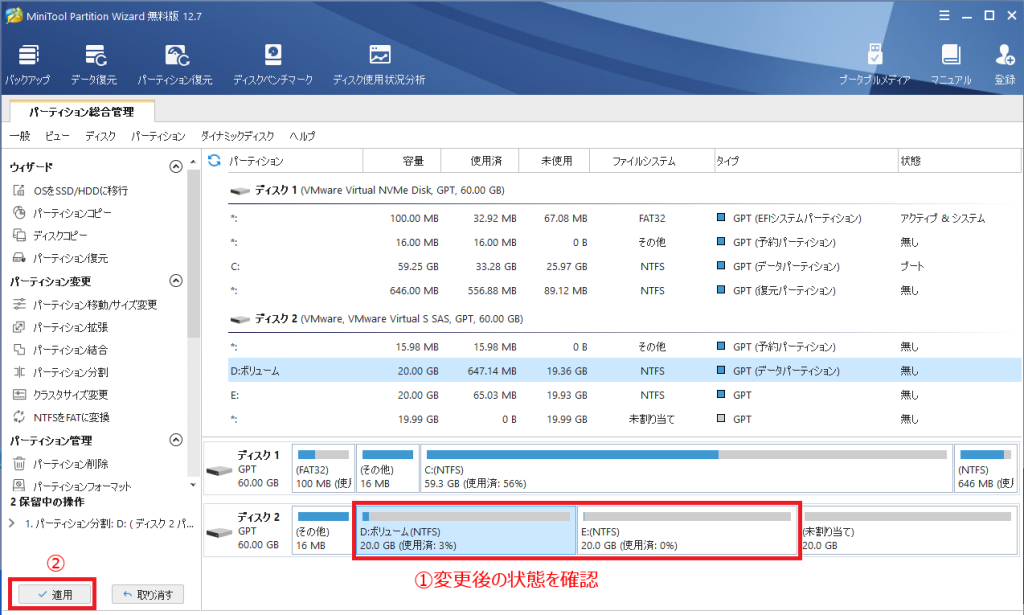1024x615 pixels.
Task: Launch データ復元 data recovery
Action: point(94,65)
